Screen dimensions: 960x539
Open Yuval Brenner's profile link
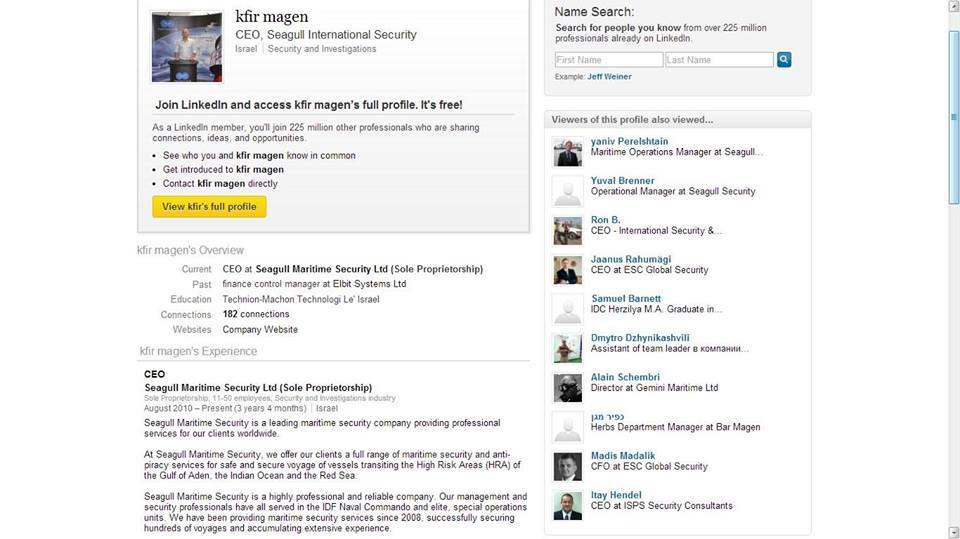pos(622,181)
